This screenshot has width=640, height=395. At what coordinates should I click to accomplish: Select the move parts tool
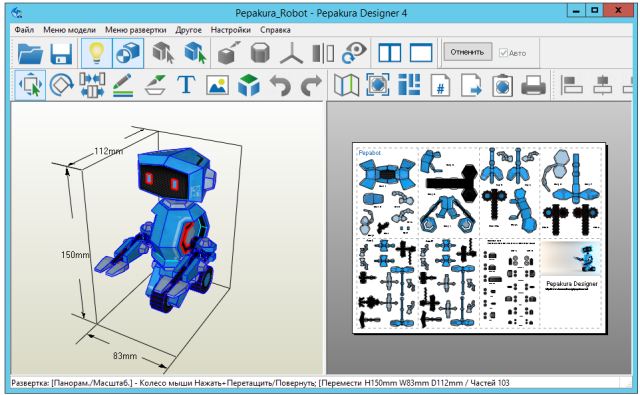[31, 85]
